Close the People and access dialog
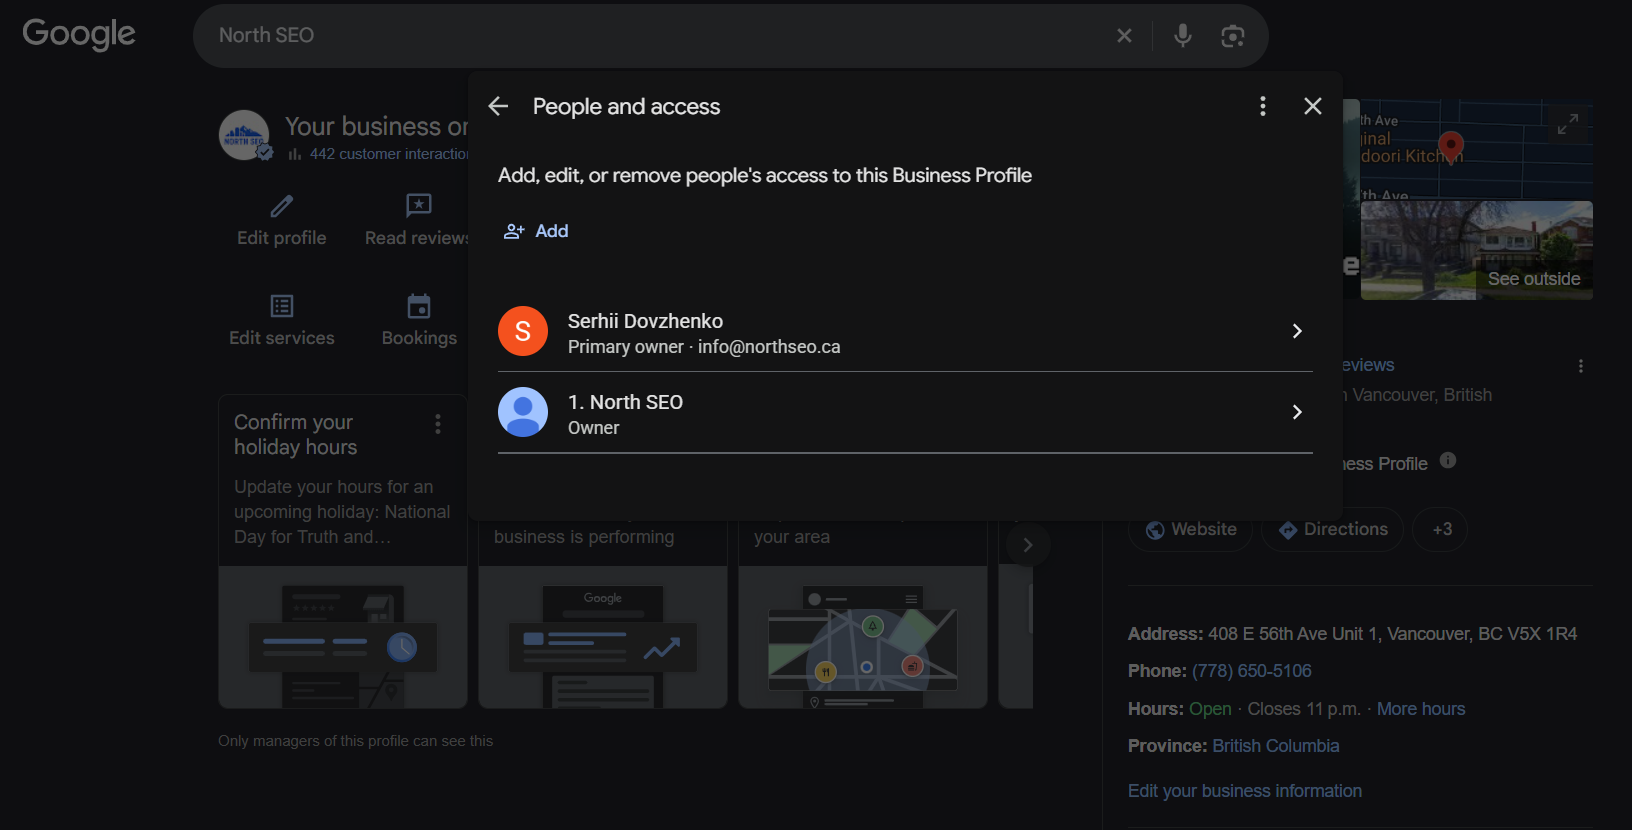The height and width of the screenshot is (830, 1632). pos(1313,106)
